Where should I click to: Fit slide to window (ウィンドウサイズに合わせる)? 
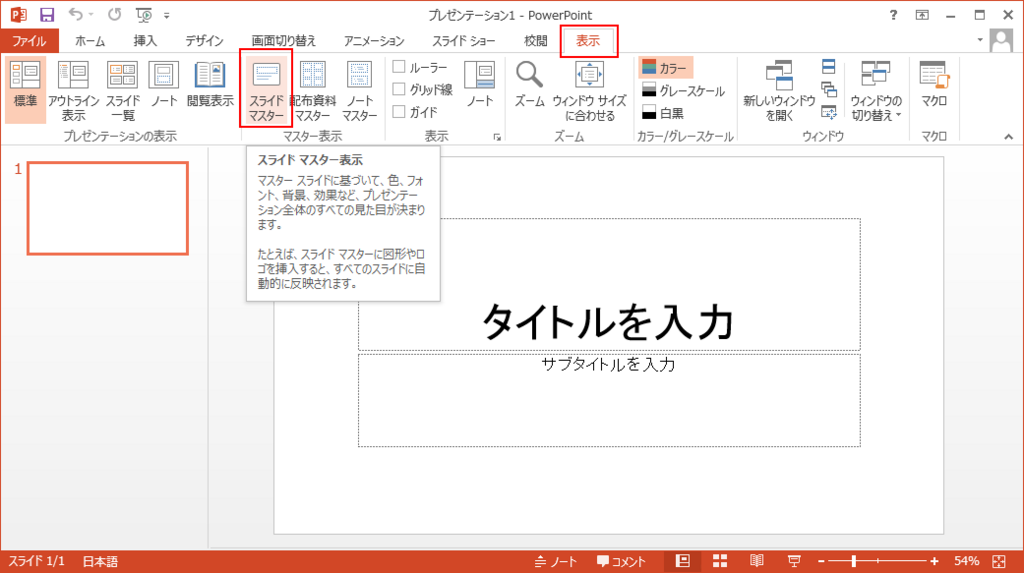589,90
